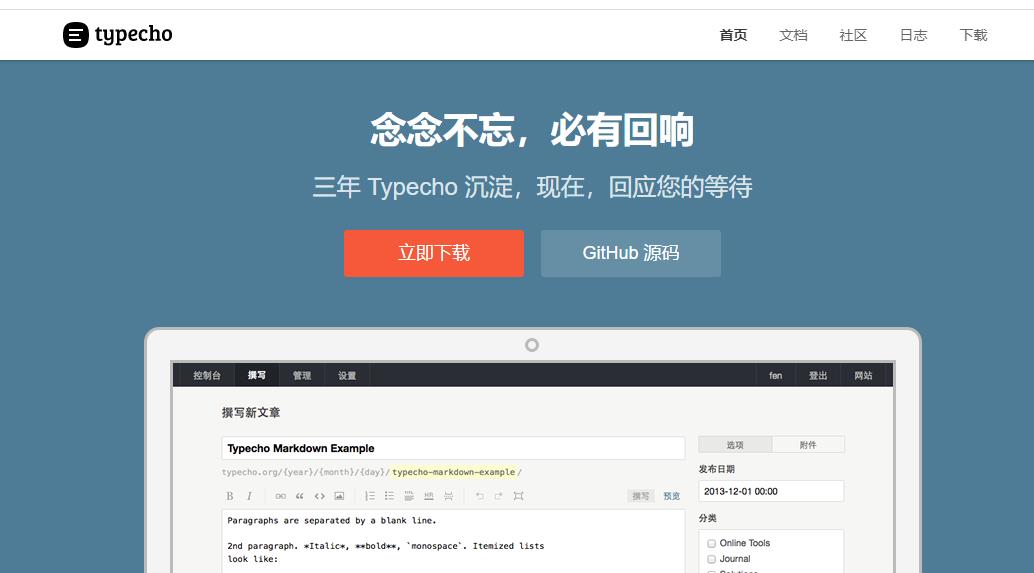This screenshot has height=573, width=1034.
Task: Open 日志 in the top navigation
Action: point(913,35)
